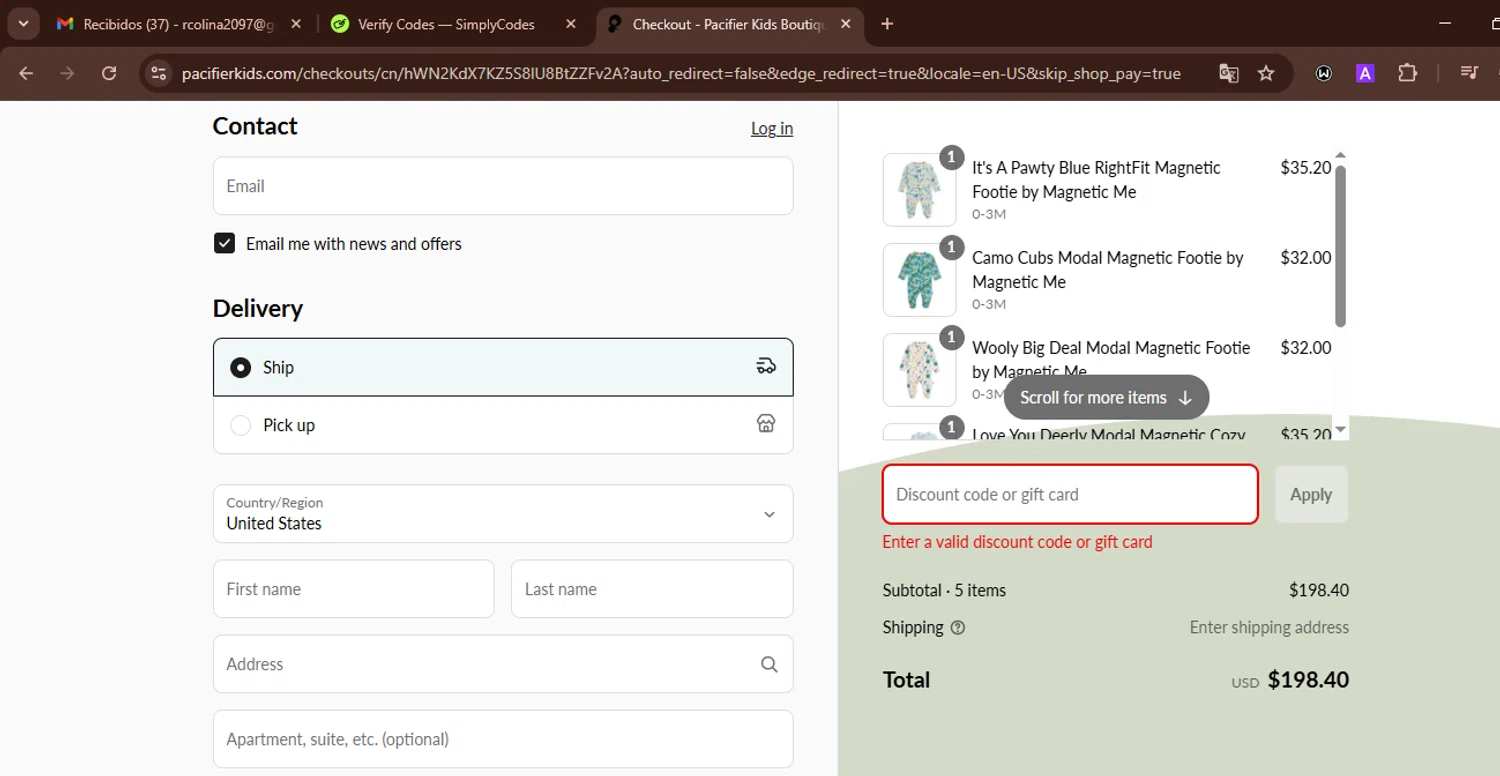
Task: Click the It's A Pawty Blue RightFit title
Action: pos(1096,180)
